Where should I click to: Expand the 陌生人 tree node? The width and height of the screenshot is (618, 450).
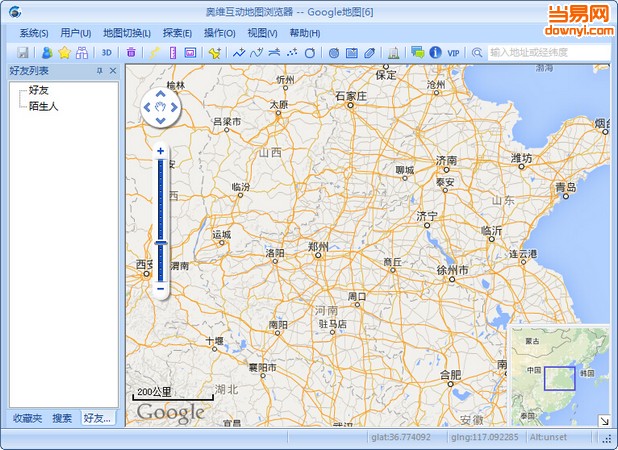coord(43,105)
